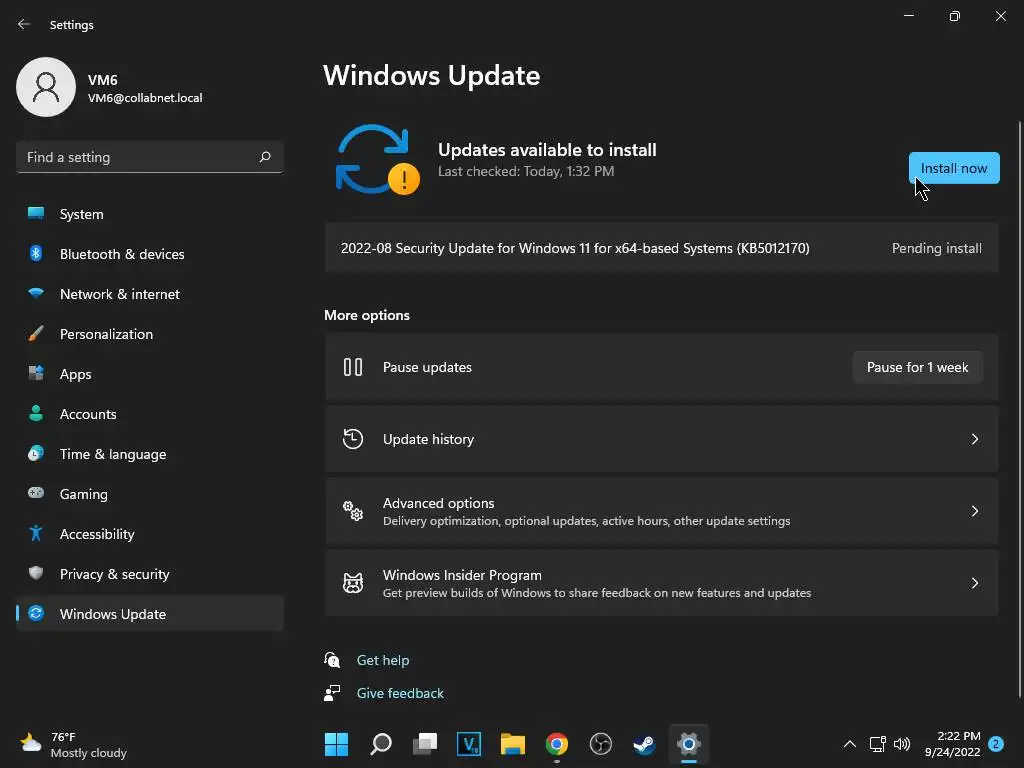Open taskbar Search
Viewport: 1024px width, 768px height.
click(381, 744)
